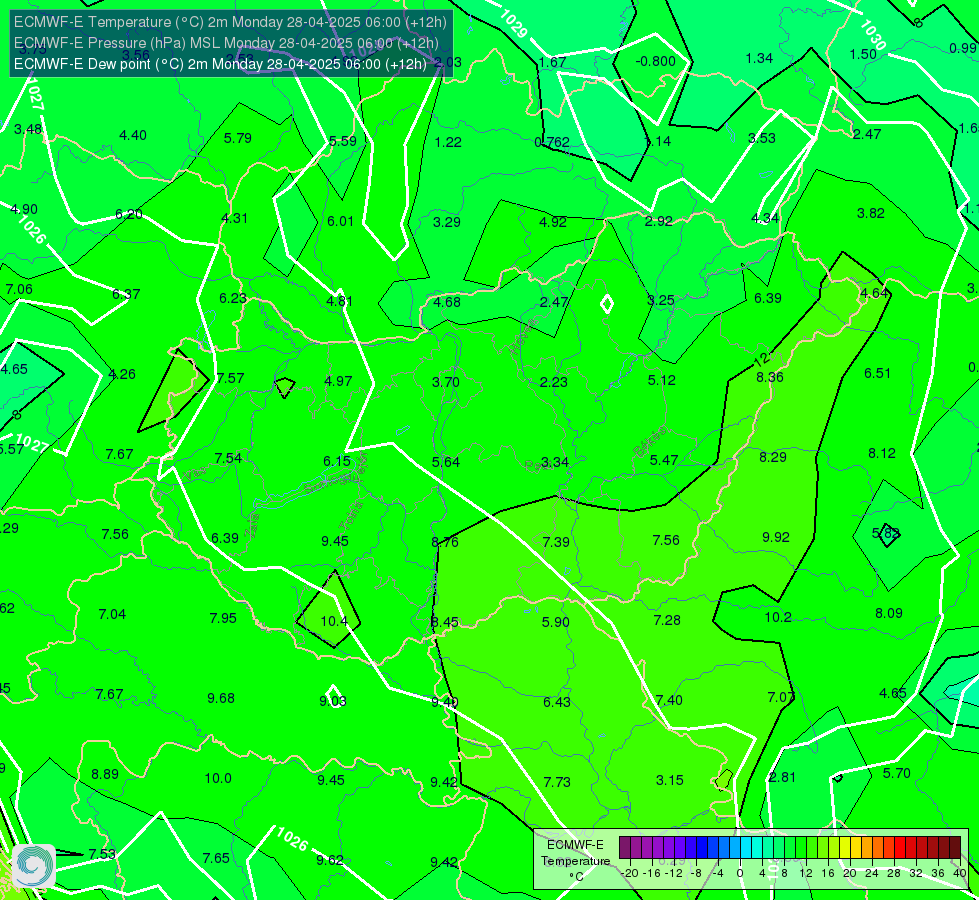Click the dew point value 4.40

tap(133, 136)
